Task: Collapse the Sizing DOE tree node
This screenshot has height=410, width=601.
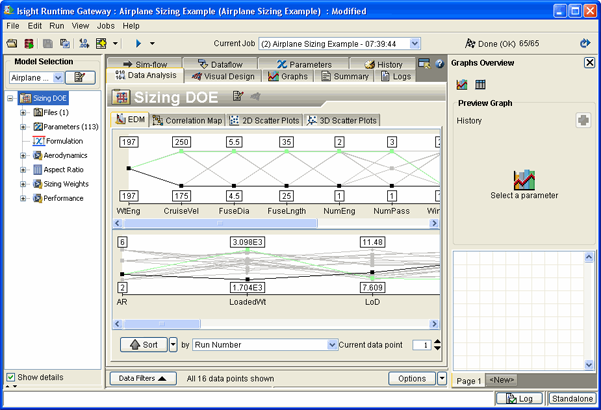Action: pos(10,98)
